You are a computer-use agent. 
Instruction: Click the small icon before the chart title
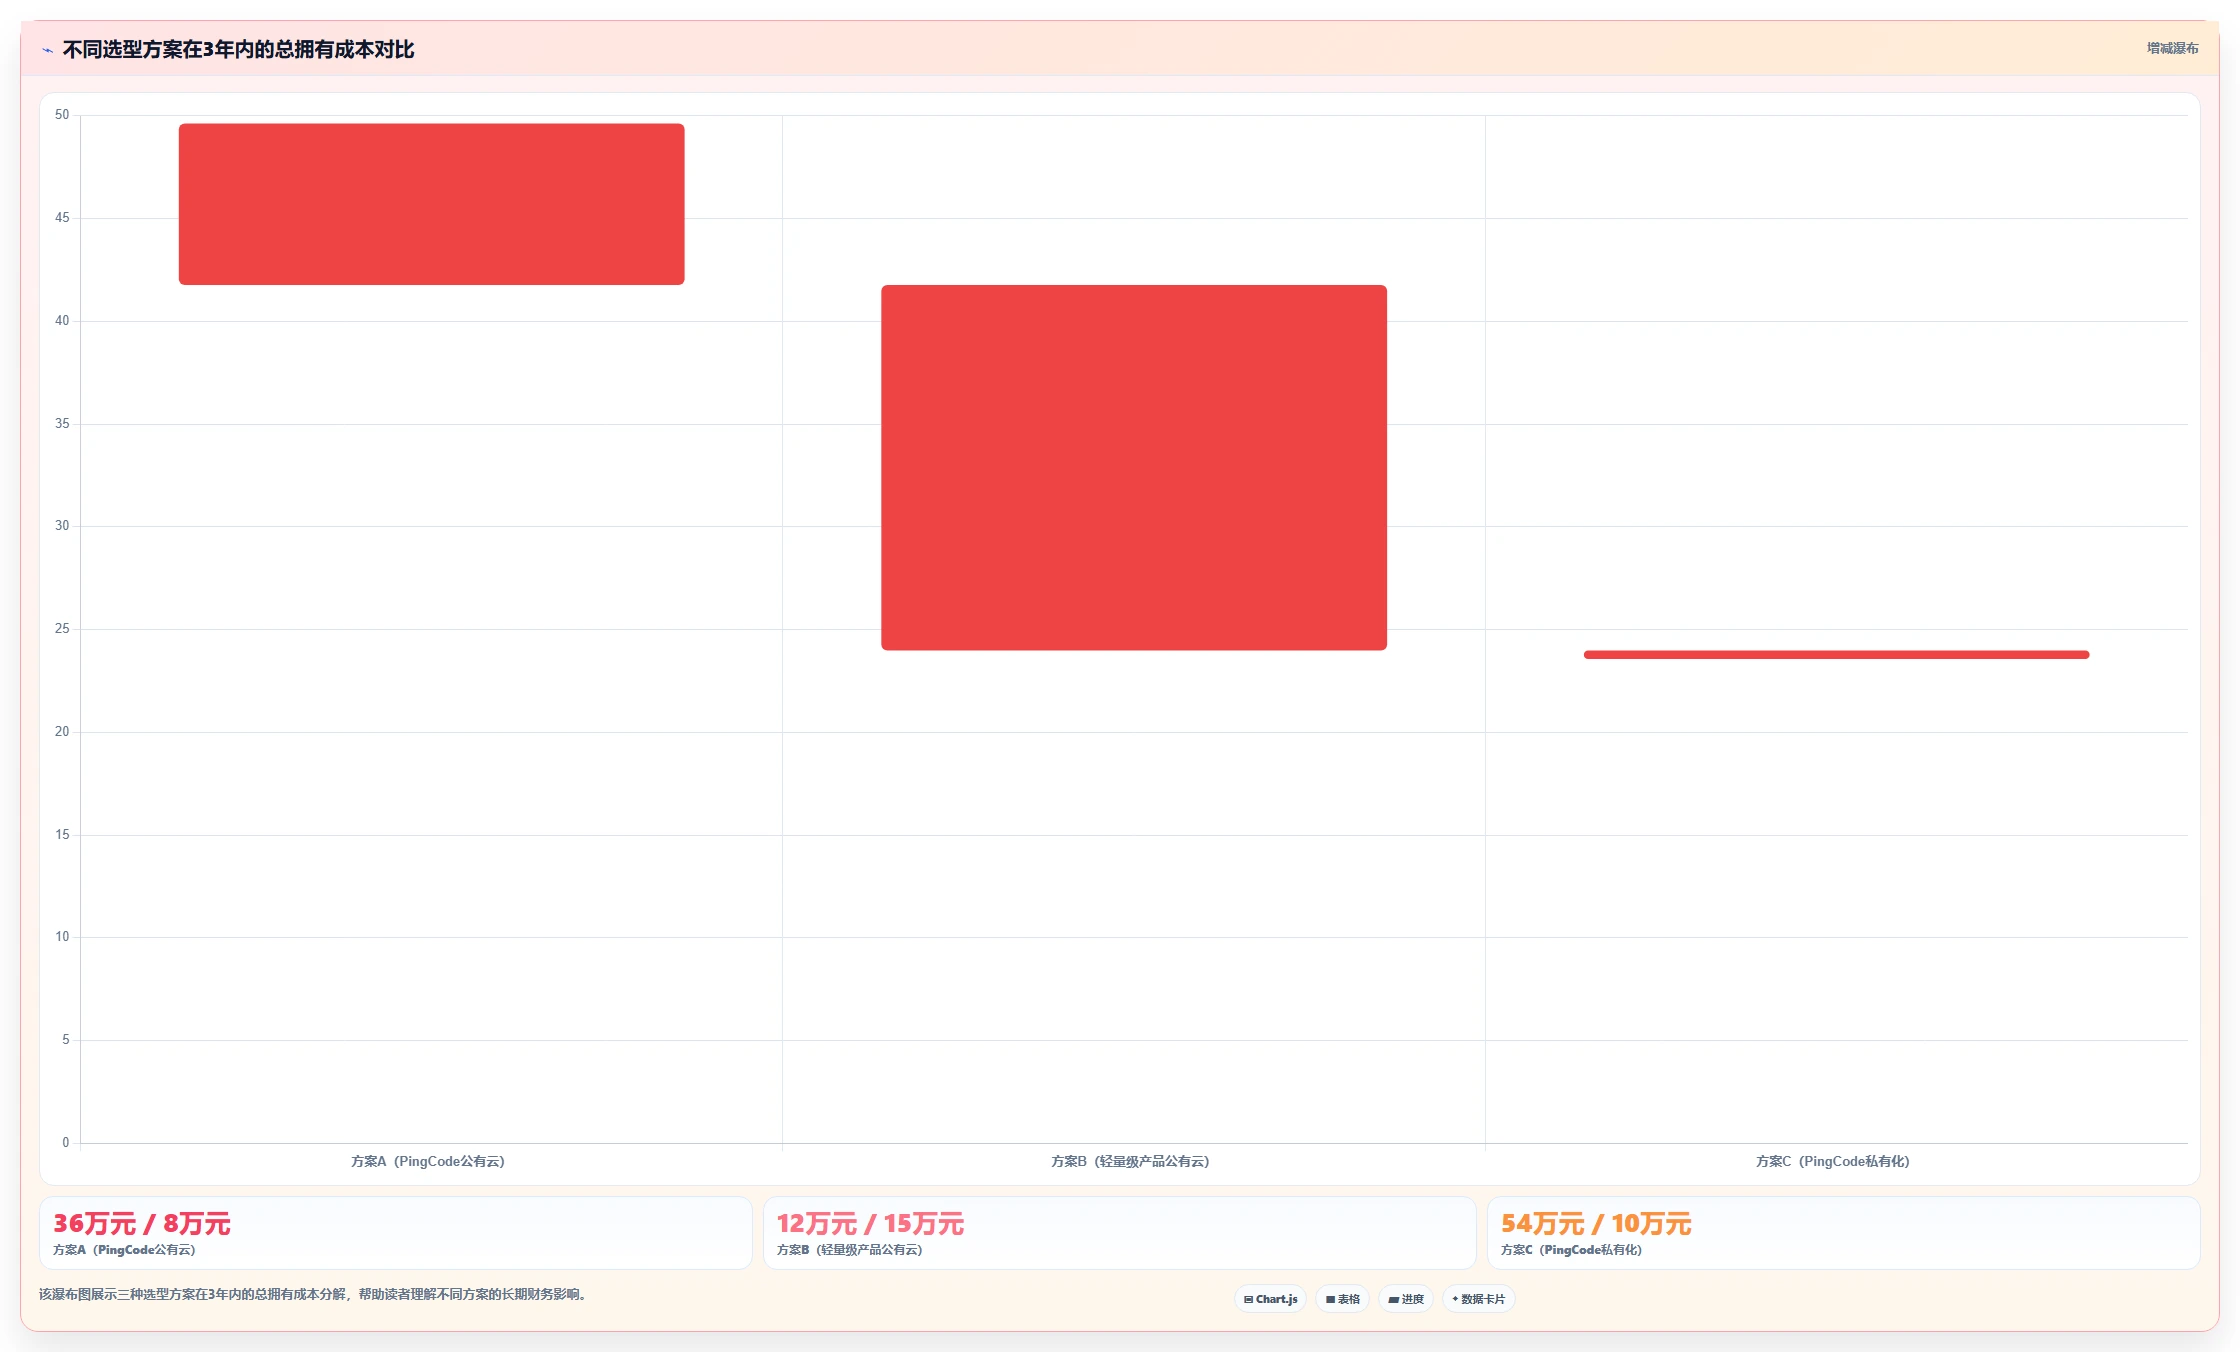coord(47,50)
